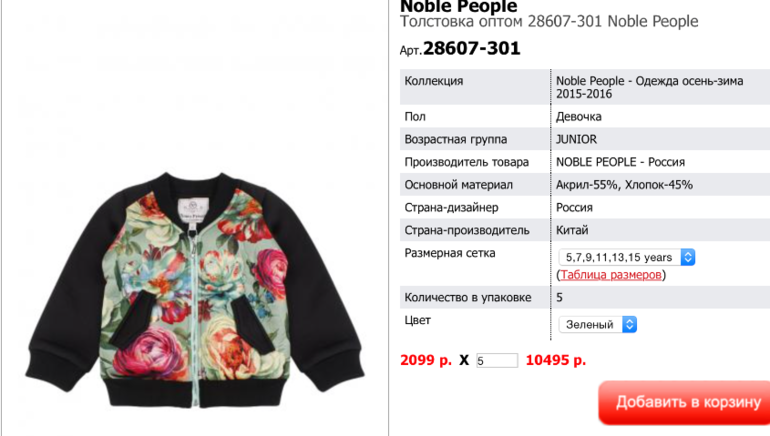The height and width of the screenshot is (436, 770).
Task: Click the unit price 2099 р.
Action: (x=426, y=360)
